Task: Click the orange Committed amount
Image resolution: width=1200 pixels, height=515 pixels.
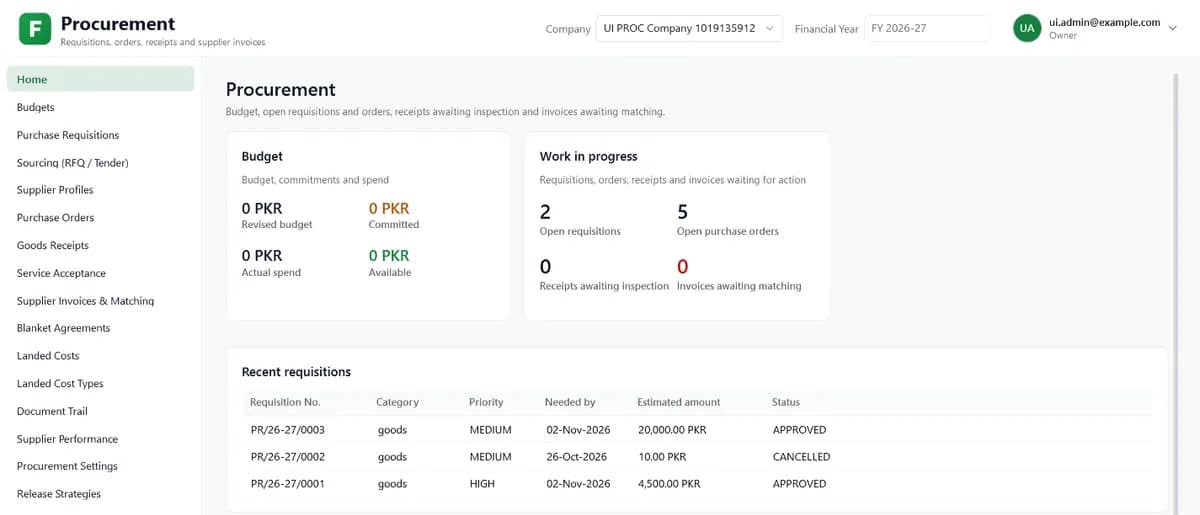Action: [389, 209]
